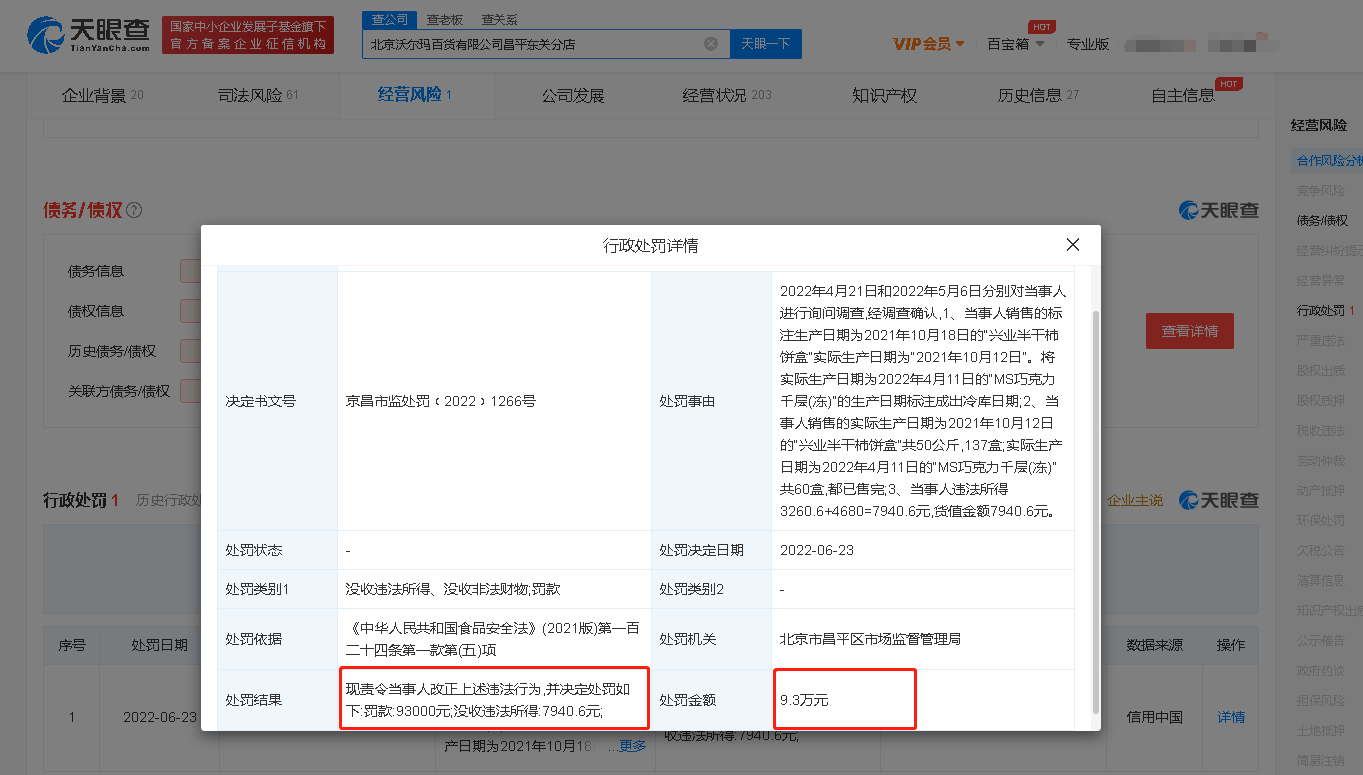The image size is (1363, 775).
Task: Expand the 百宝箱 dropdown
Action: pyautogui.click(x=1015, y=44)
